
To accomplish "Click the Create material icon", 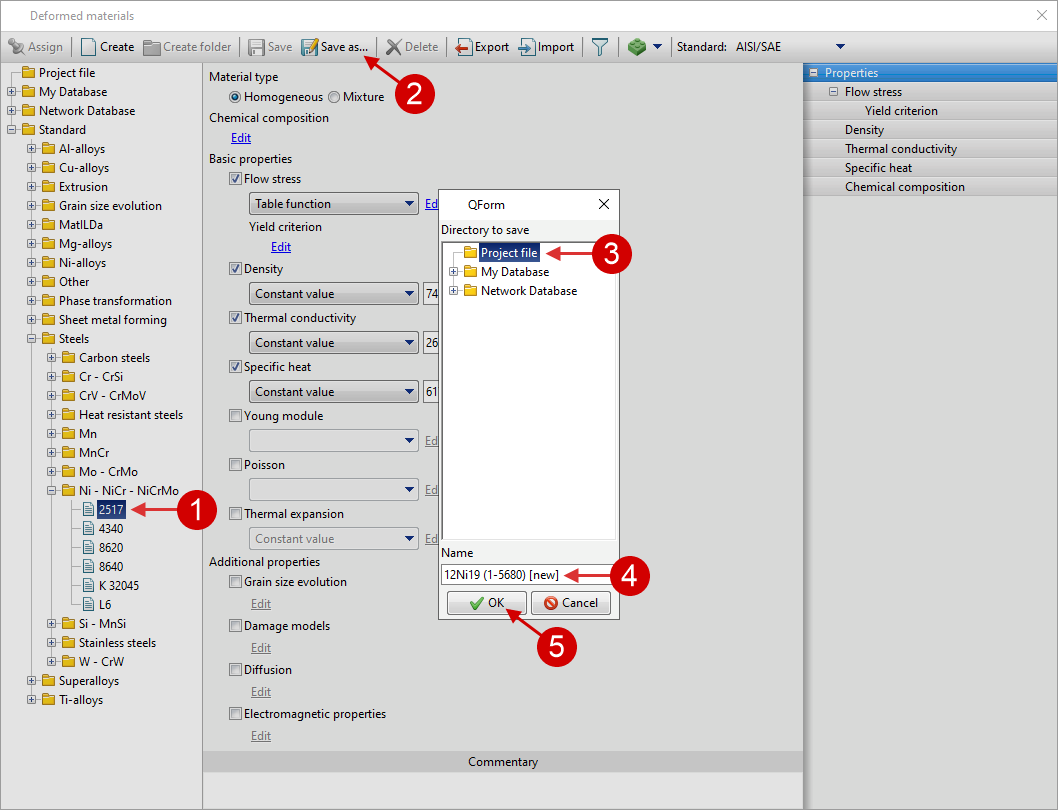I will pos(89,47).
